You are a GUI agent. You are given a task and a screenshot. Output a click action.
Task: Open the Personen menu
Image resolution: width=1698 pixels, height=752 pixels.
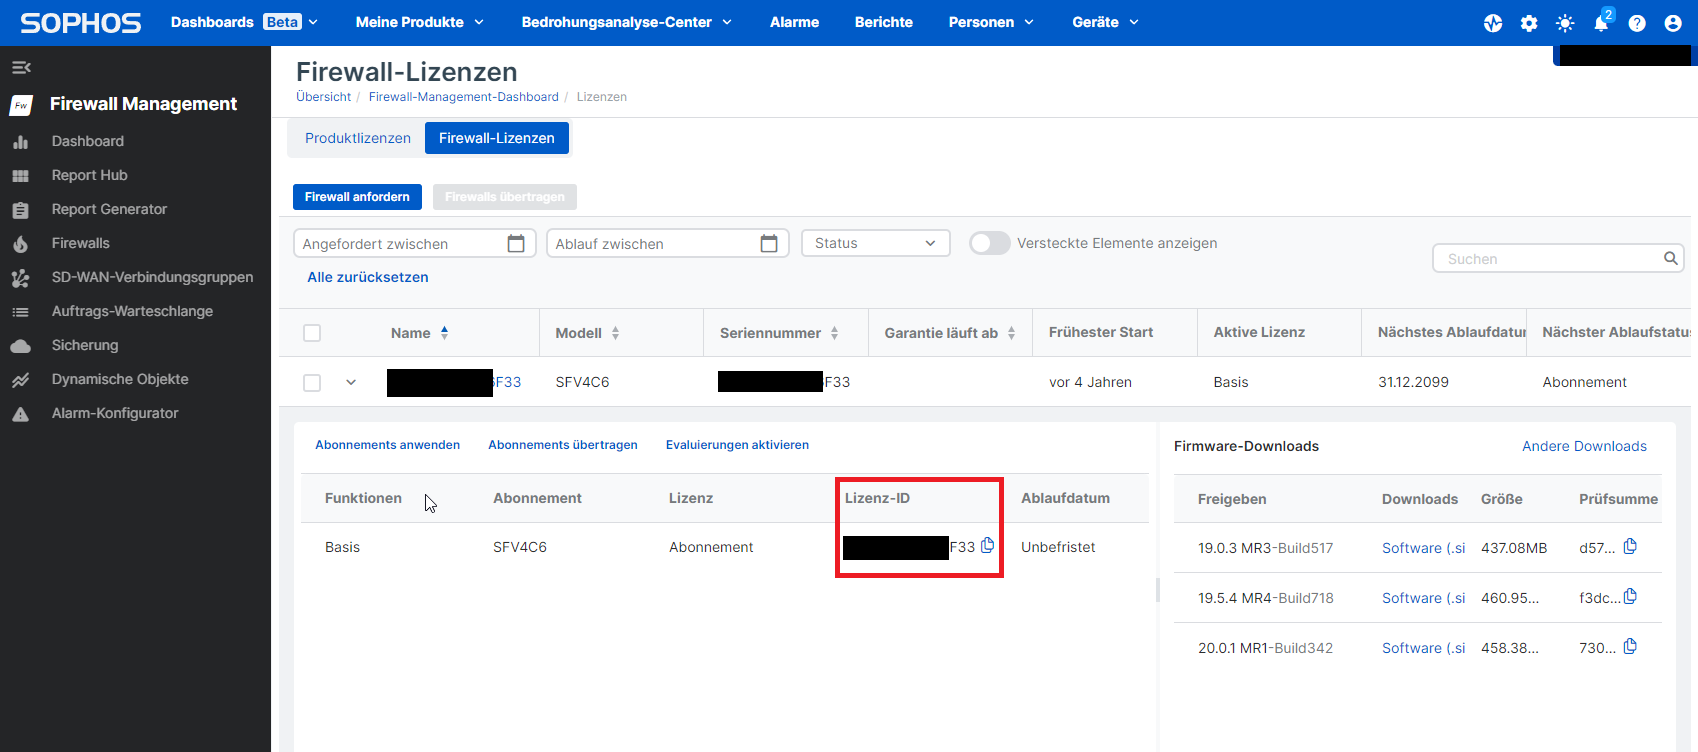click(992, 22)
